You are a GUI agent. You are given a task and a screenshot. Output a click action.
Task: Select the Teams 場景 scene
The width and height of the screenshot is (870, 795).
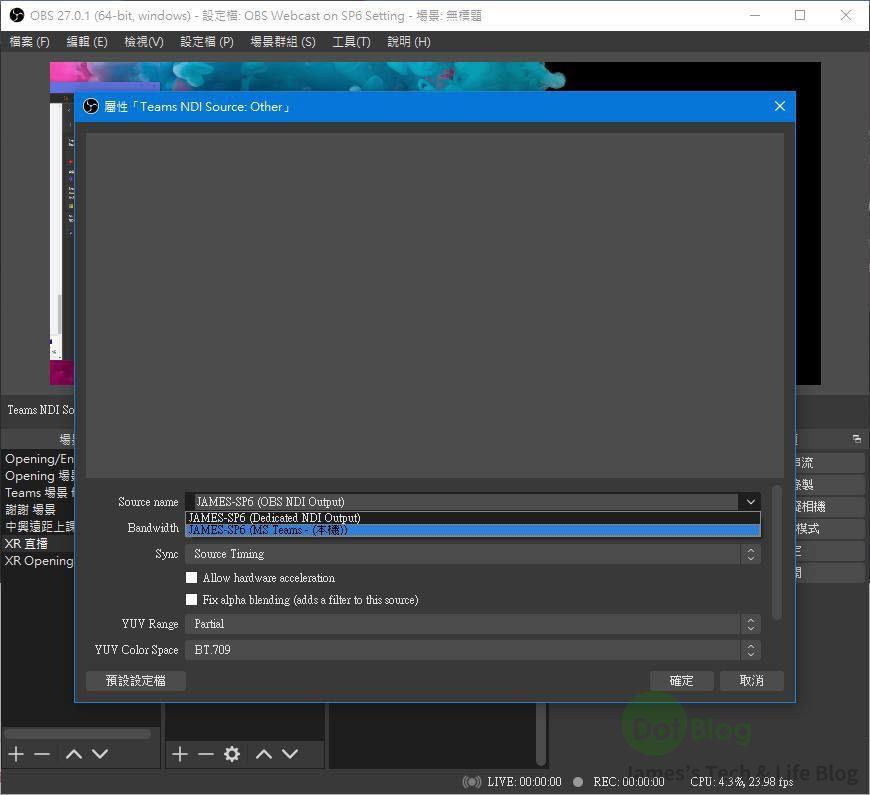click(x=38, y=493)
